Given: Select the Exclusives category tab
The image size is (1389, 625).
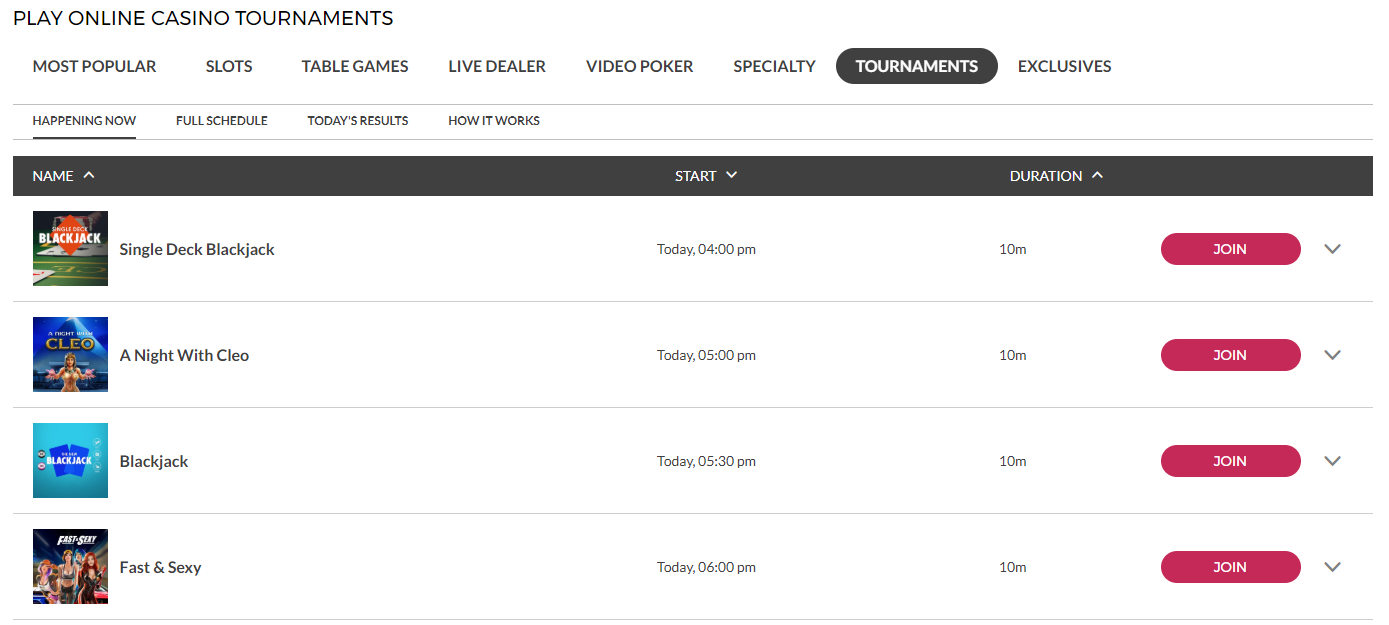Looking at the screenshot, I should pyautogui.click(x=1064, y=66).
